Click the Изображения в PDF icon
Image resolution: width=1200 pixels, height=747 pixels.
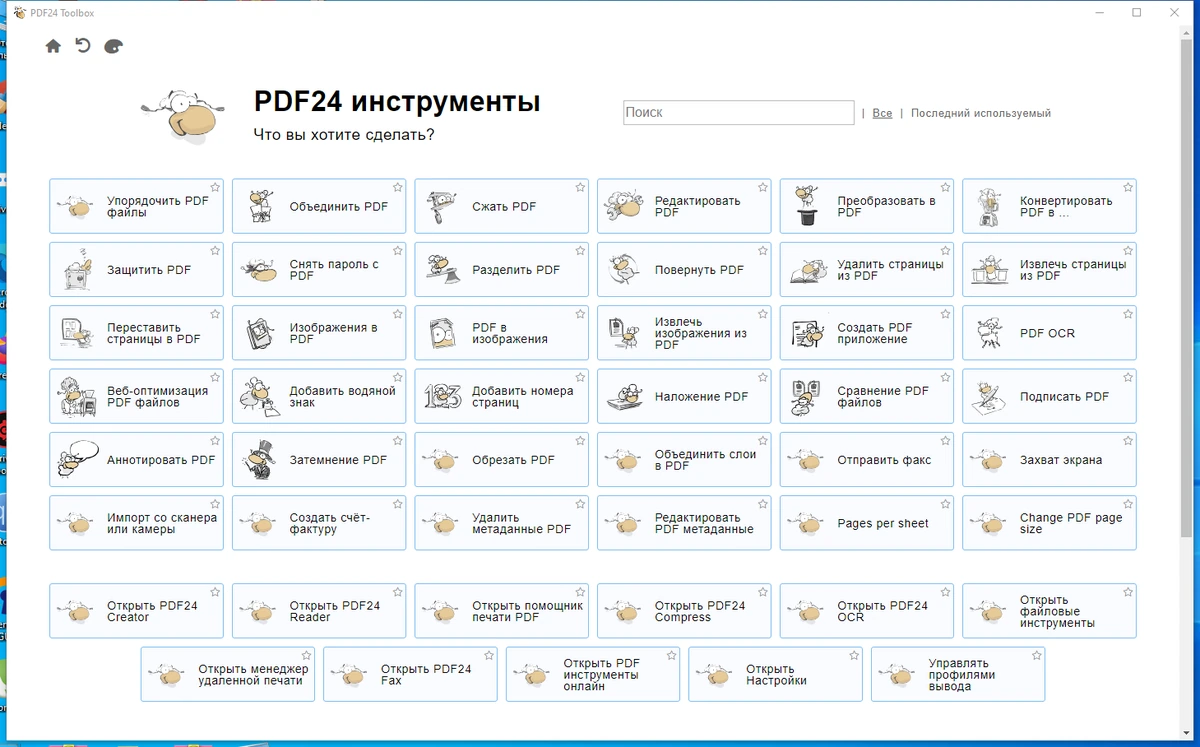point(260,333)
